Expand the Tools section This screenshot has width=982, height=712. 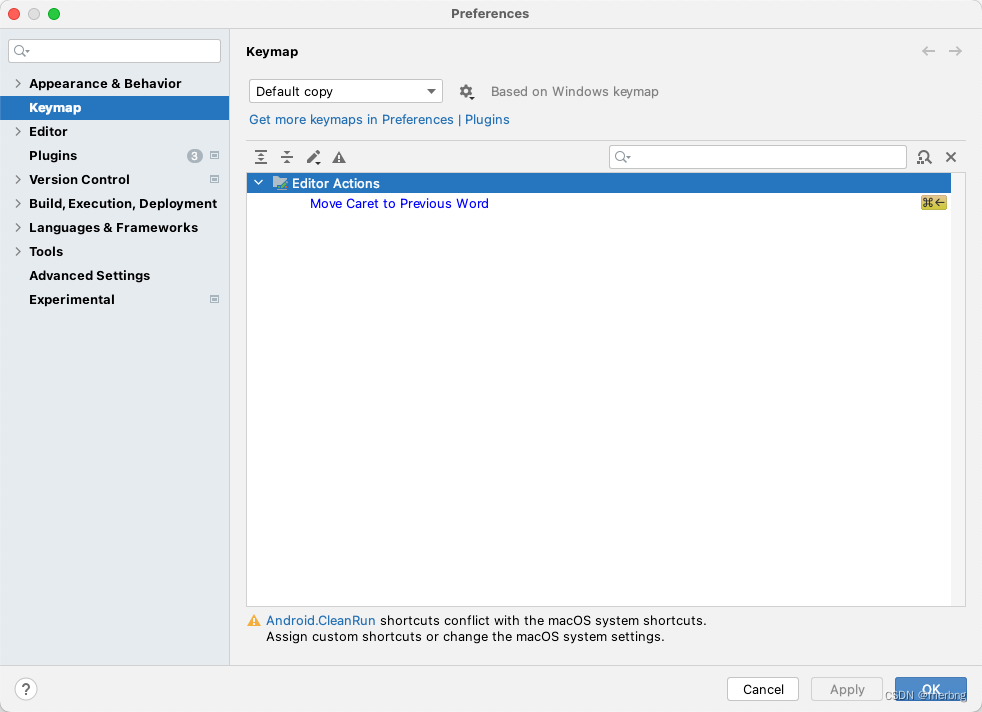tap(18, 251)
